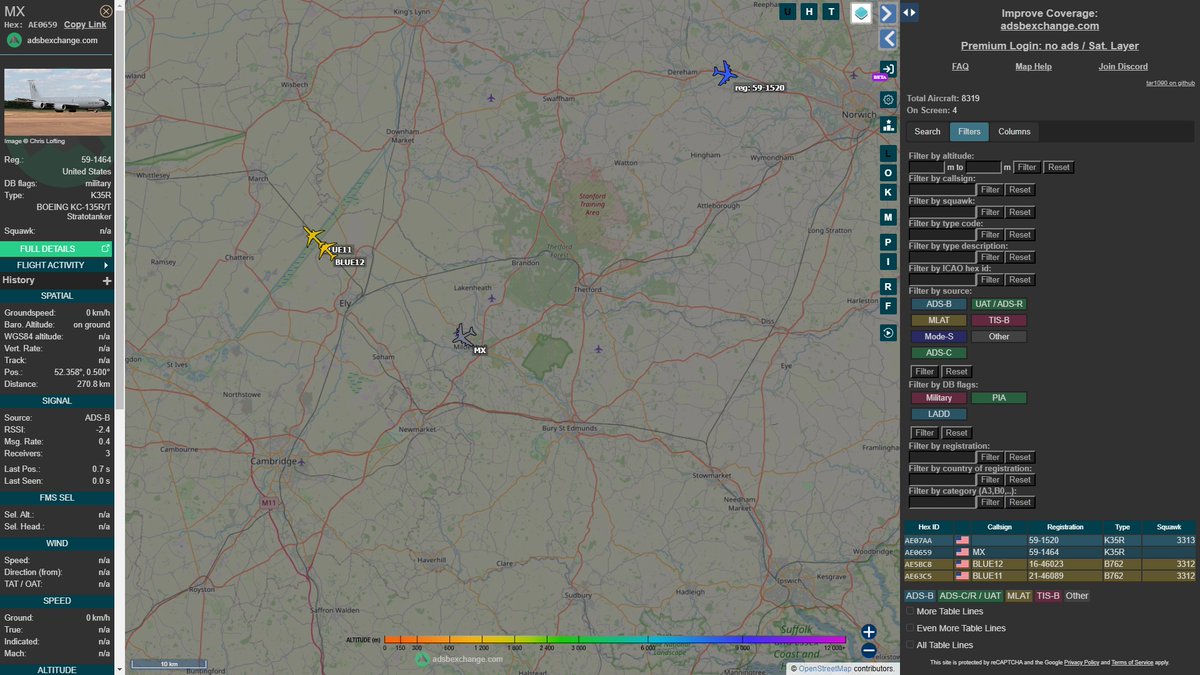Image resolution: width=1200 pixels, height=675 pixels.
Task: Toggle the LADD DB flag filter
Action: click(x=938, y=413)
